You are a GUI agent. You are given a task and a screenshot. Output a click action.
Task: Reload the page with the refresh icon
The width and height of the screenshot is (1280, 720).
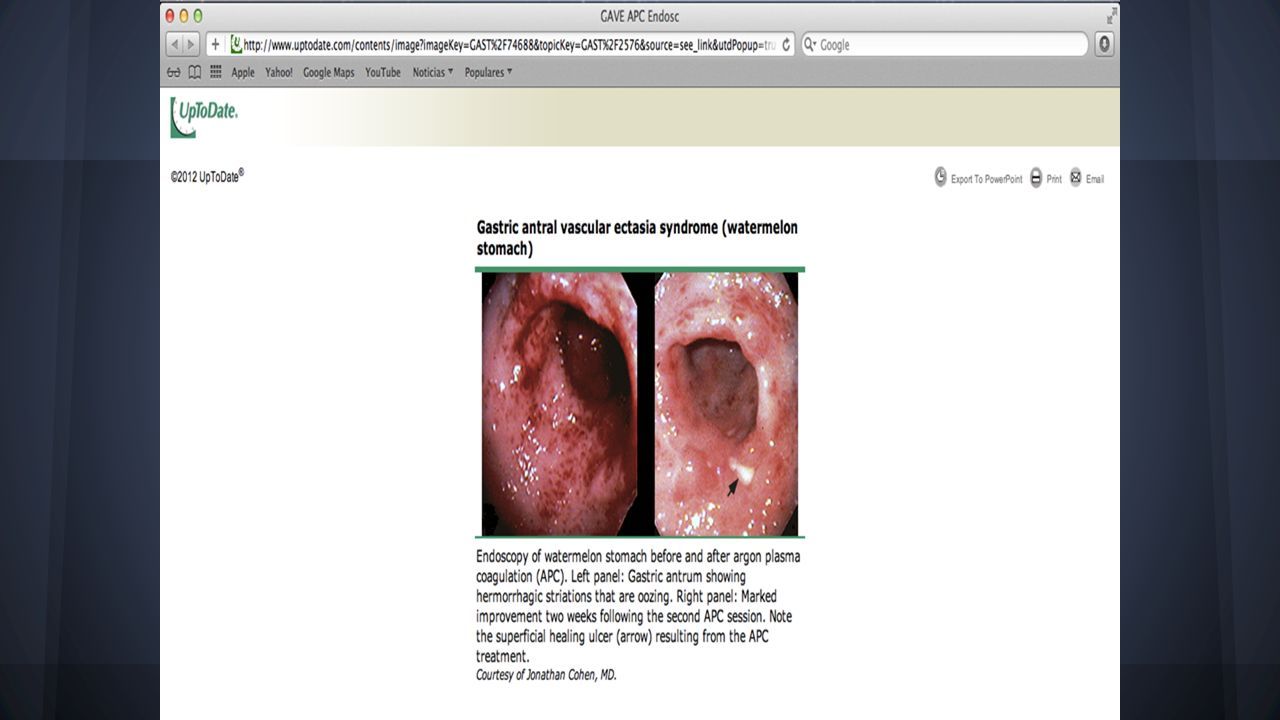click(786, 45)
